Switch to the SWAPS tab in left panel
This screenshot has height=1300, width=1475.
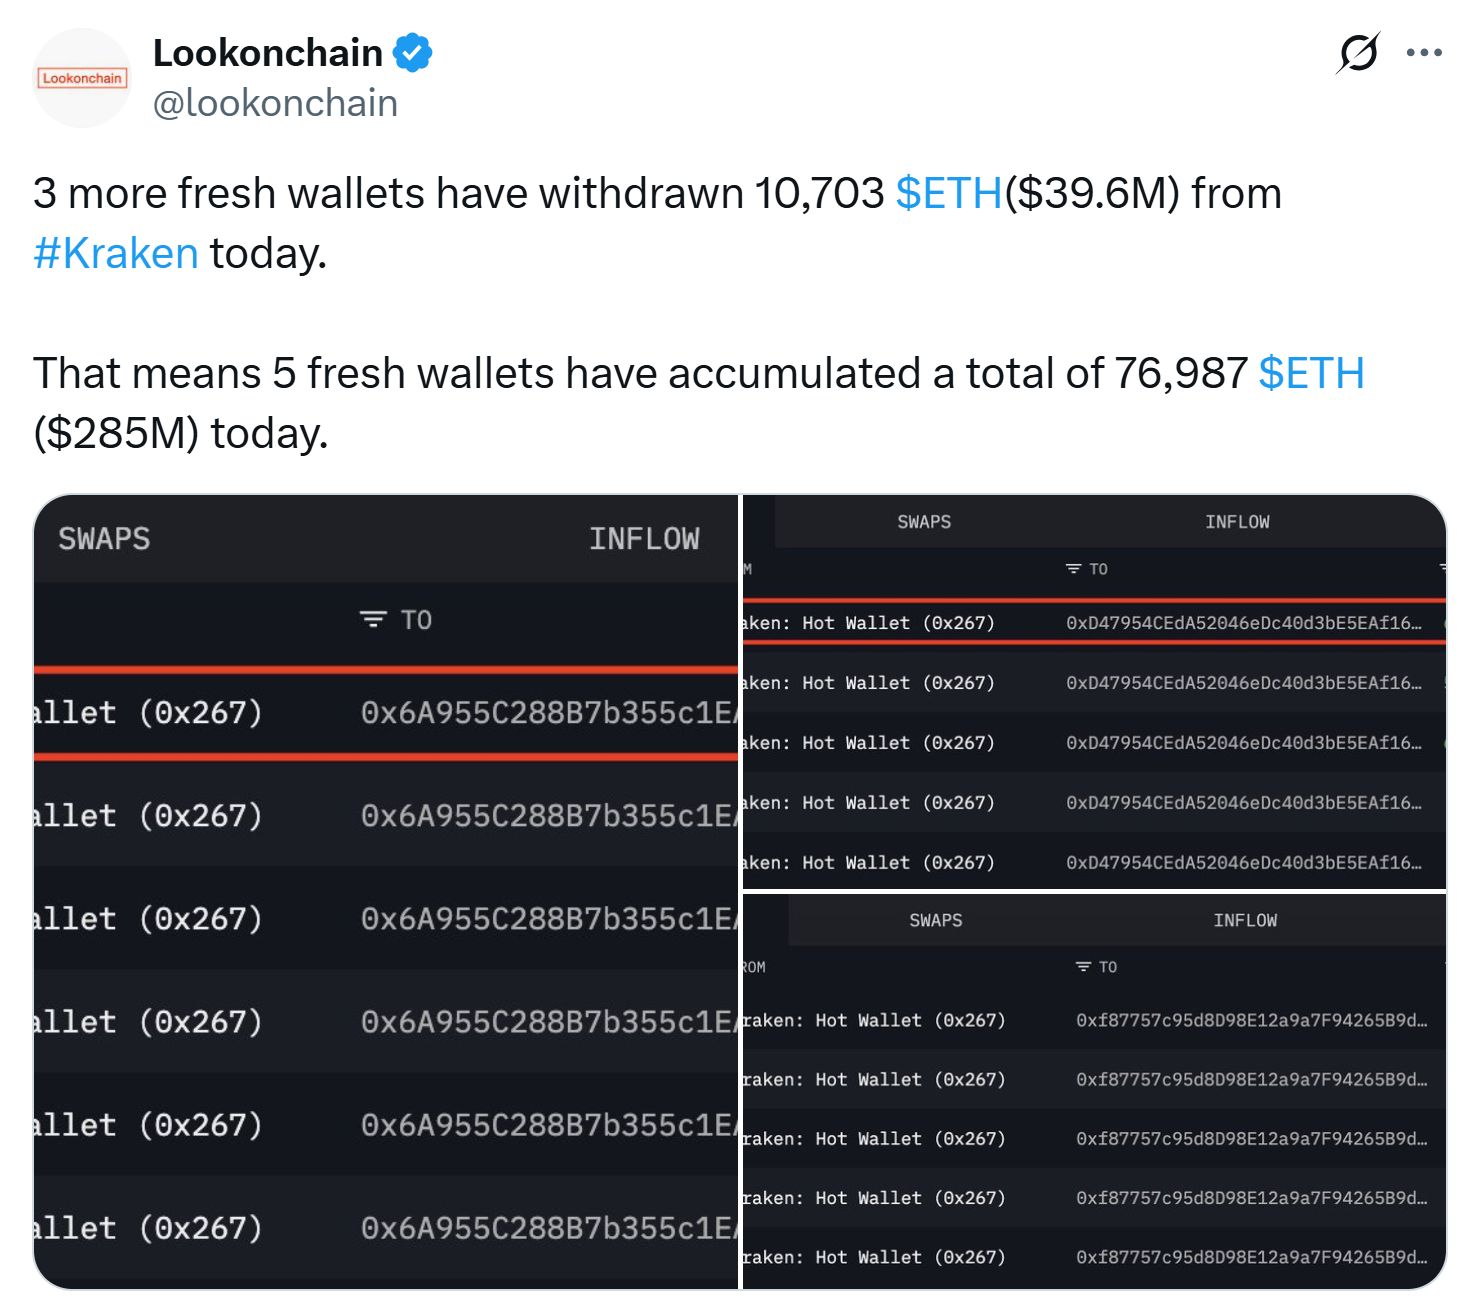tap(104, 539)
